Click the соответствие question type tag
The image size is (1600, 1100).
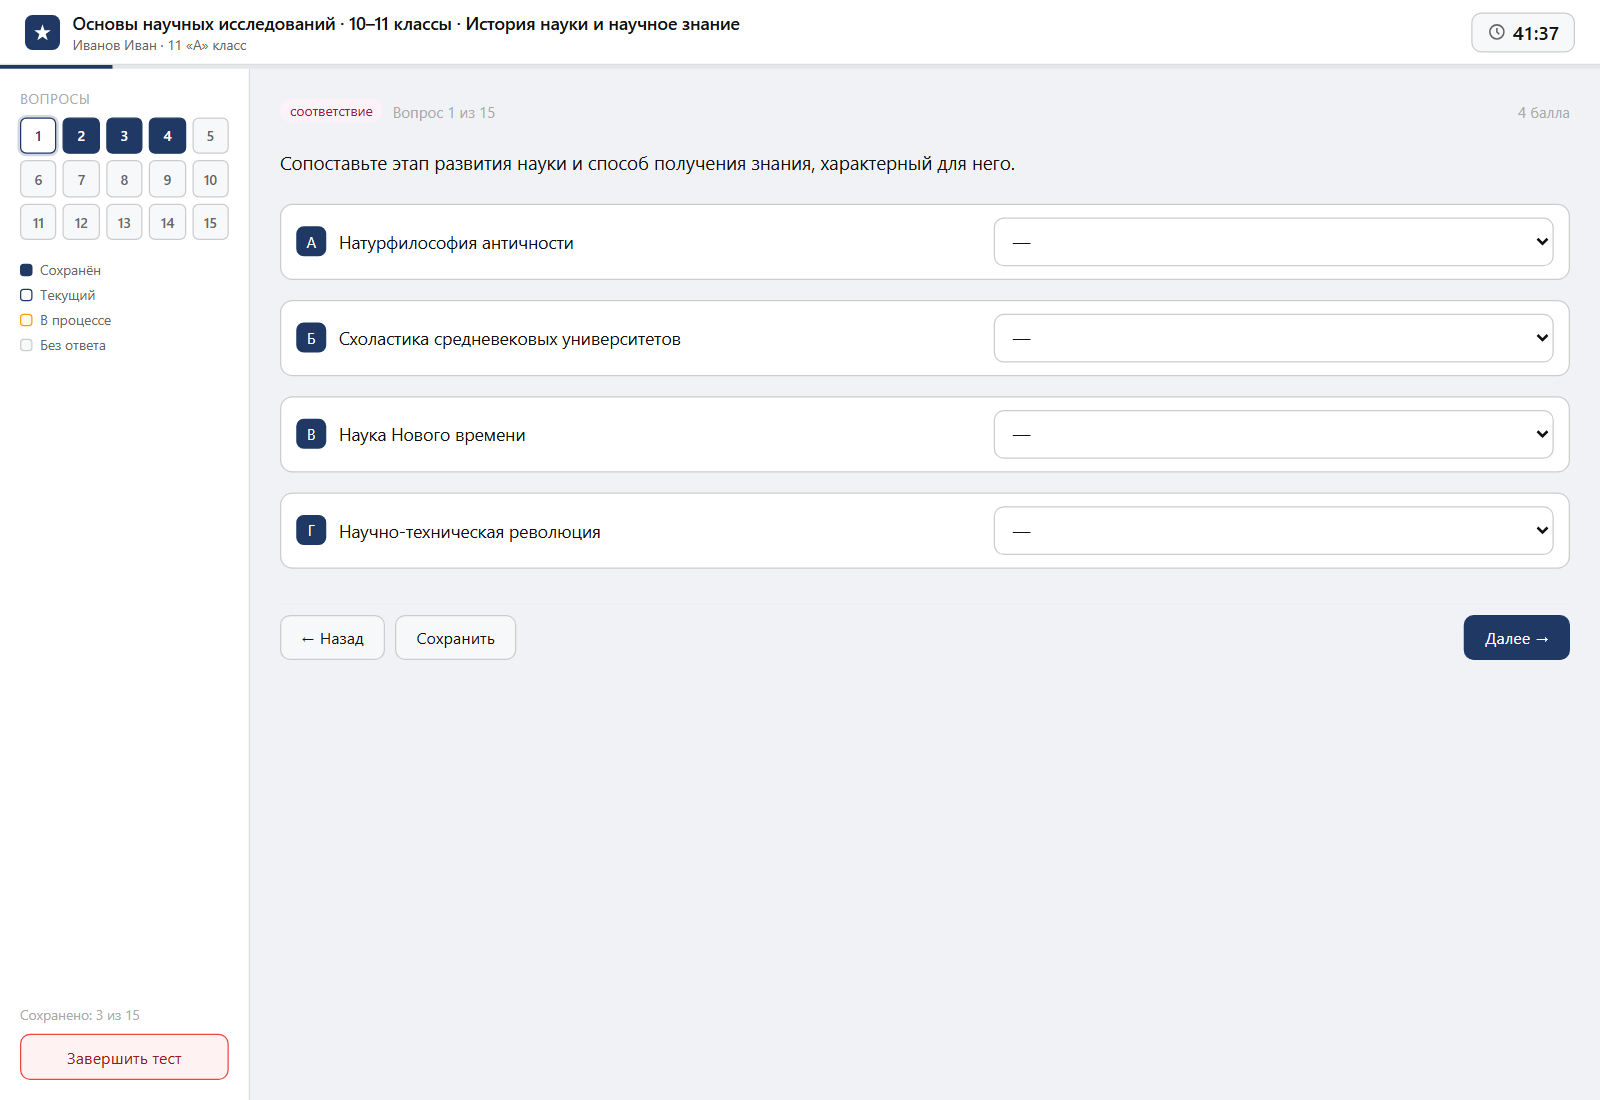pyautogui.click(x=331, y=112)
